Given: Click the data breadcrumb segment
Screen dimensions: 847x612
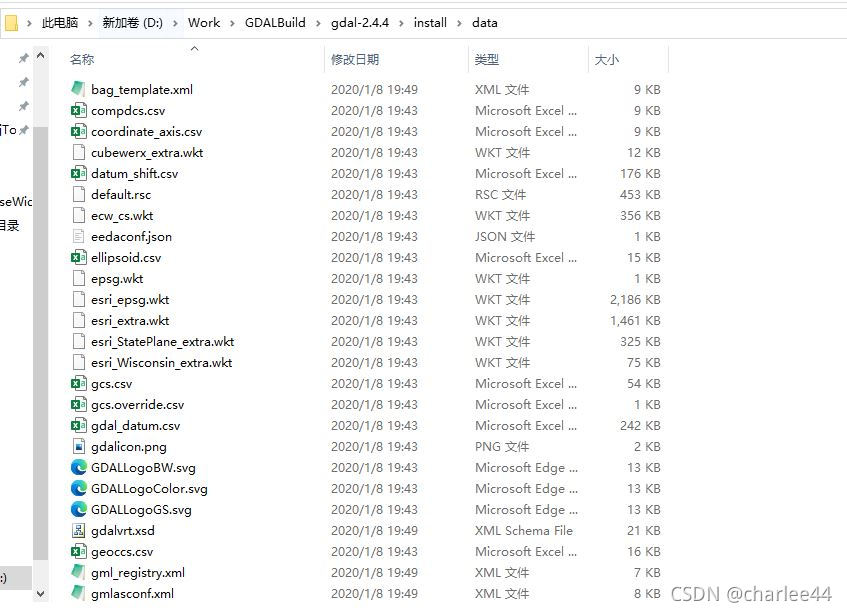Looking at the screenshot, I should tap(485, 23).
